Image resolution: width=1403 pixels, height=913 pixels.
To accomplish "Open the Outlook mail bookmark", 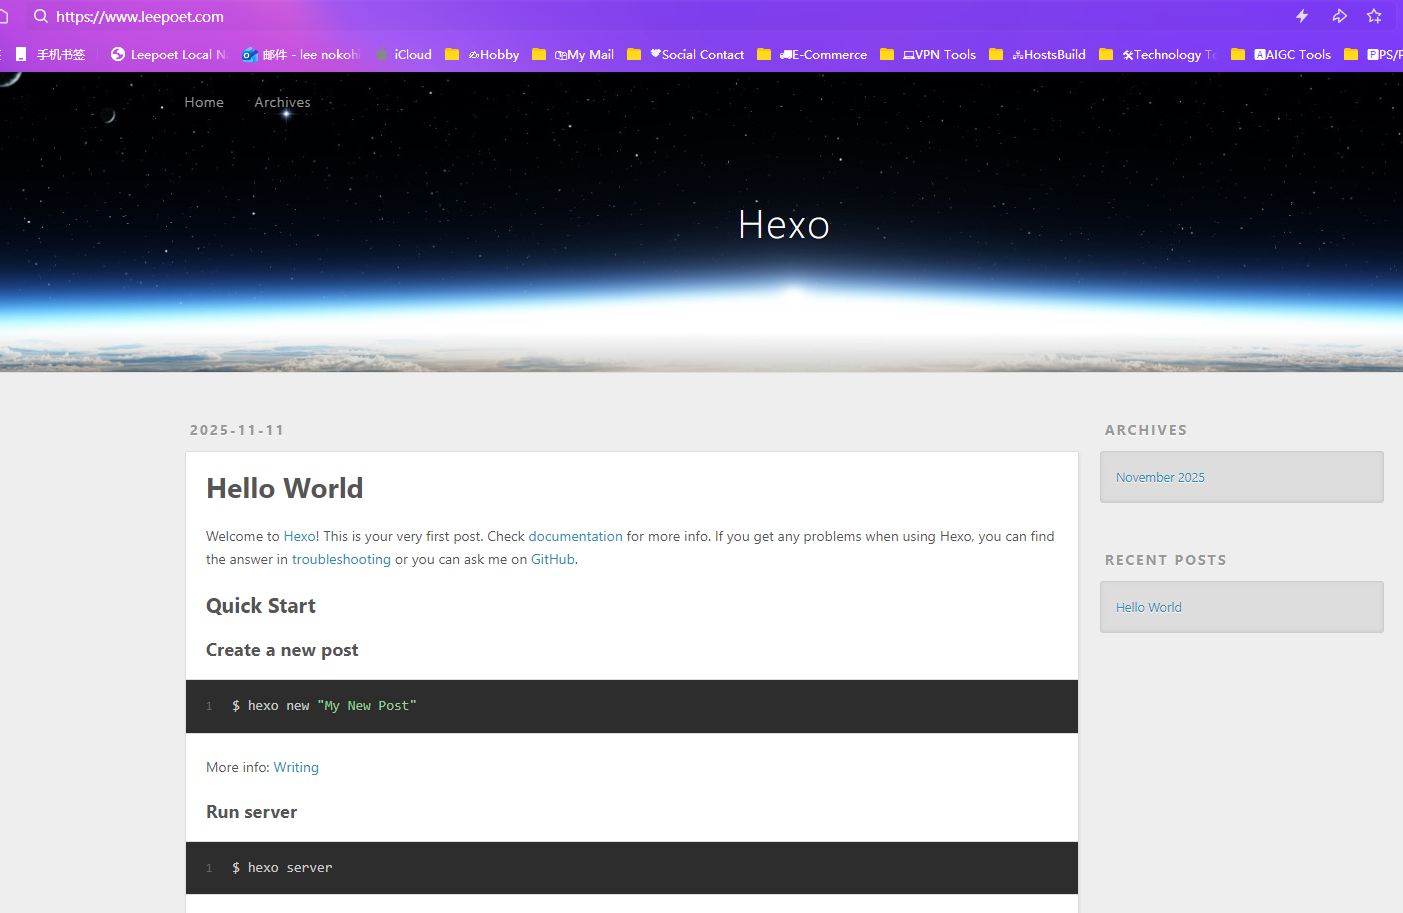I will click(301, 55).
